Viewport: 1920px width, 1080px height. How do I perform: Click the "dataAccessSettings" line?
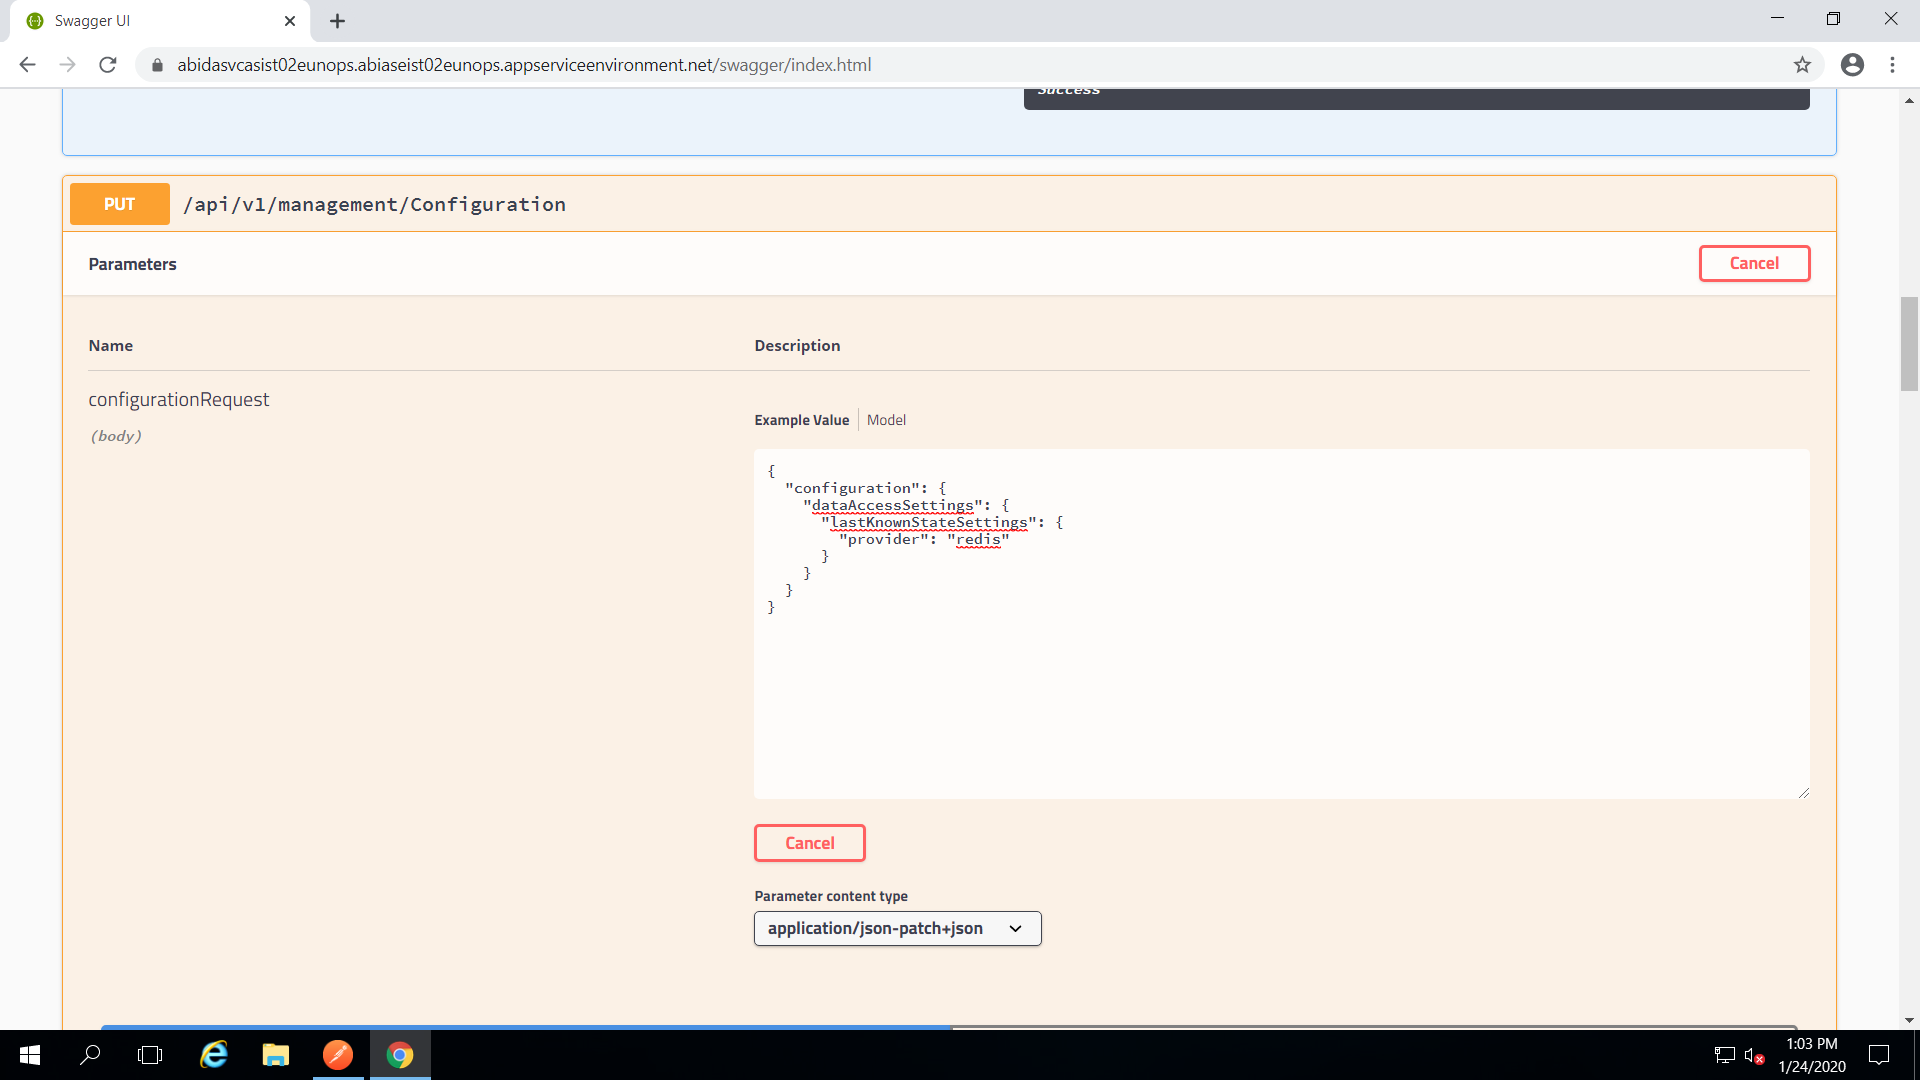906,505
